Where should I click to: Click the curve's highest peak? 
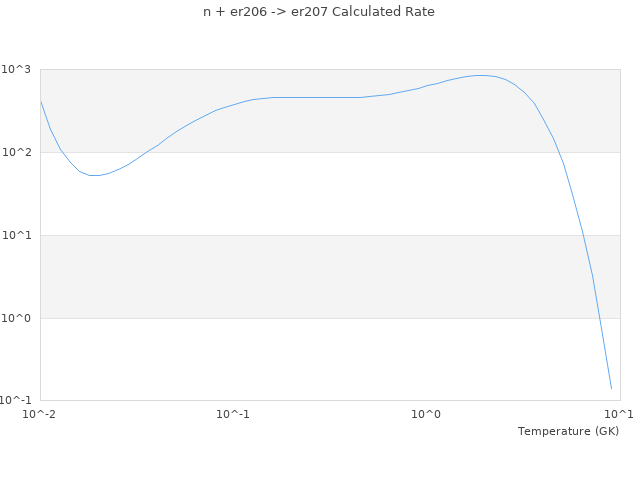coord(482,75)
